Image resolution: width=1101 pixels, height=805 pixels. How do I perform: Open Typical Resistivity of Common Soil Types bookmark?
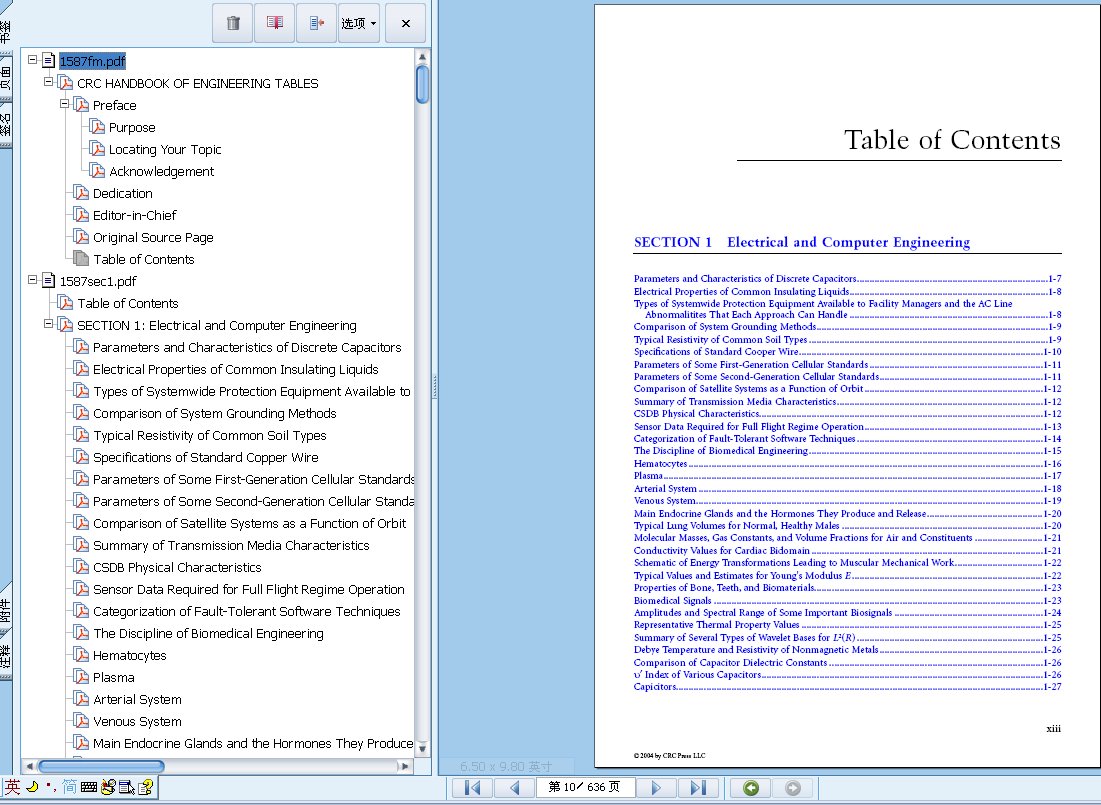click(210, 436)
